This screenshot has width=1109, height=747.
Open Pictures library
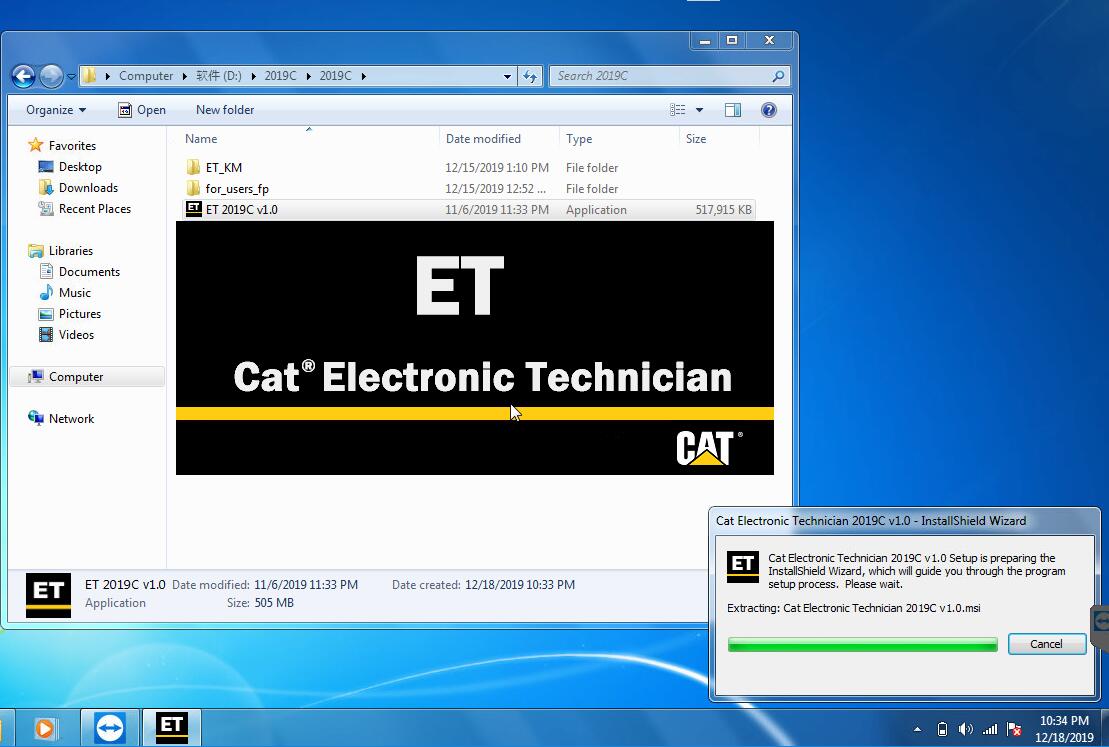(80, 314)
